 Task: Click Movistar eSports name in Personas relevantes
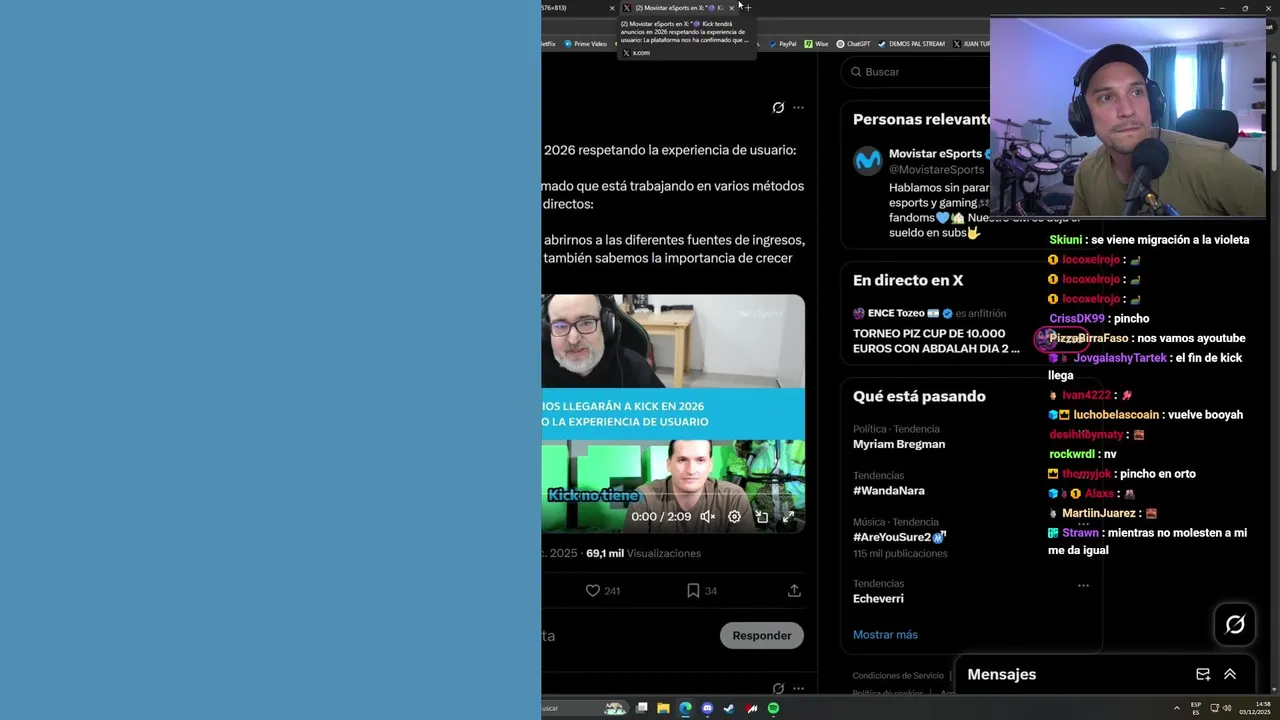point(935,154)
